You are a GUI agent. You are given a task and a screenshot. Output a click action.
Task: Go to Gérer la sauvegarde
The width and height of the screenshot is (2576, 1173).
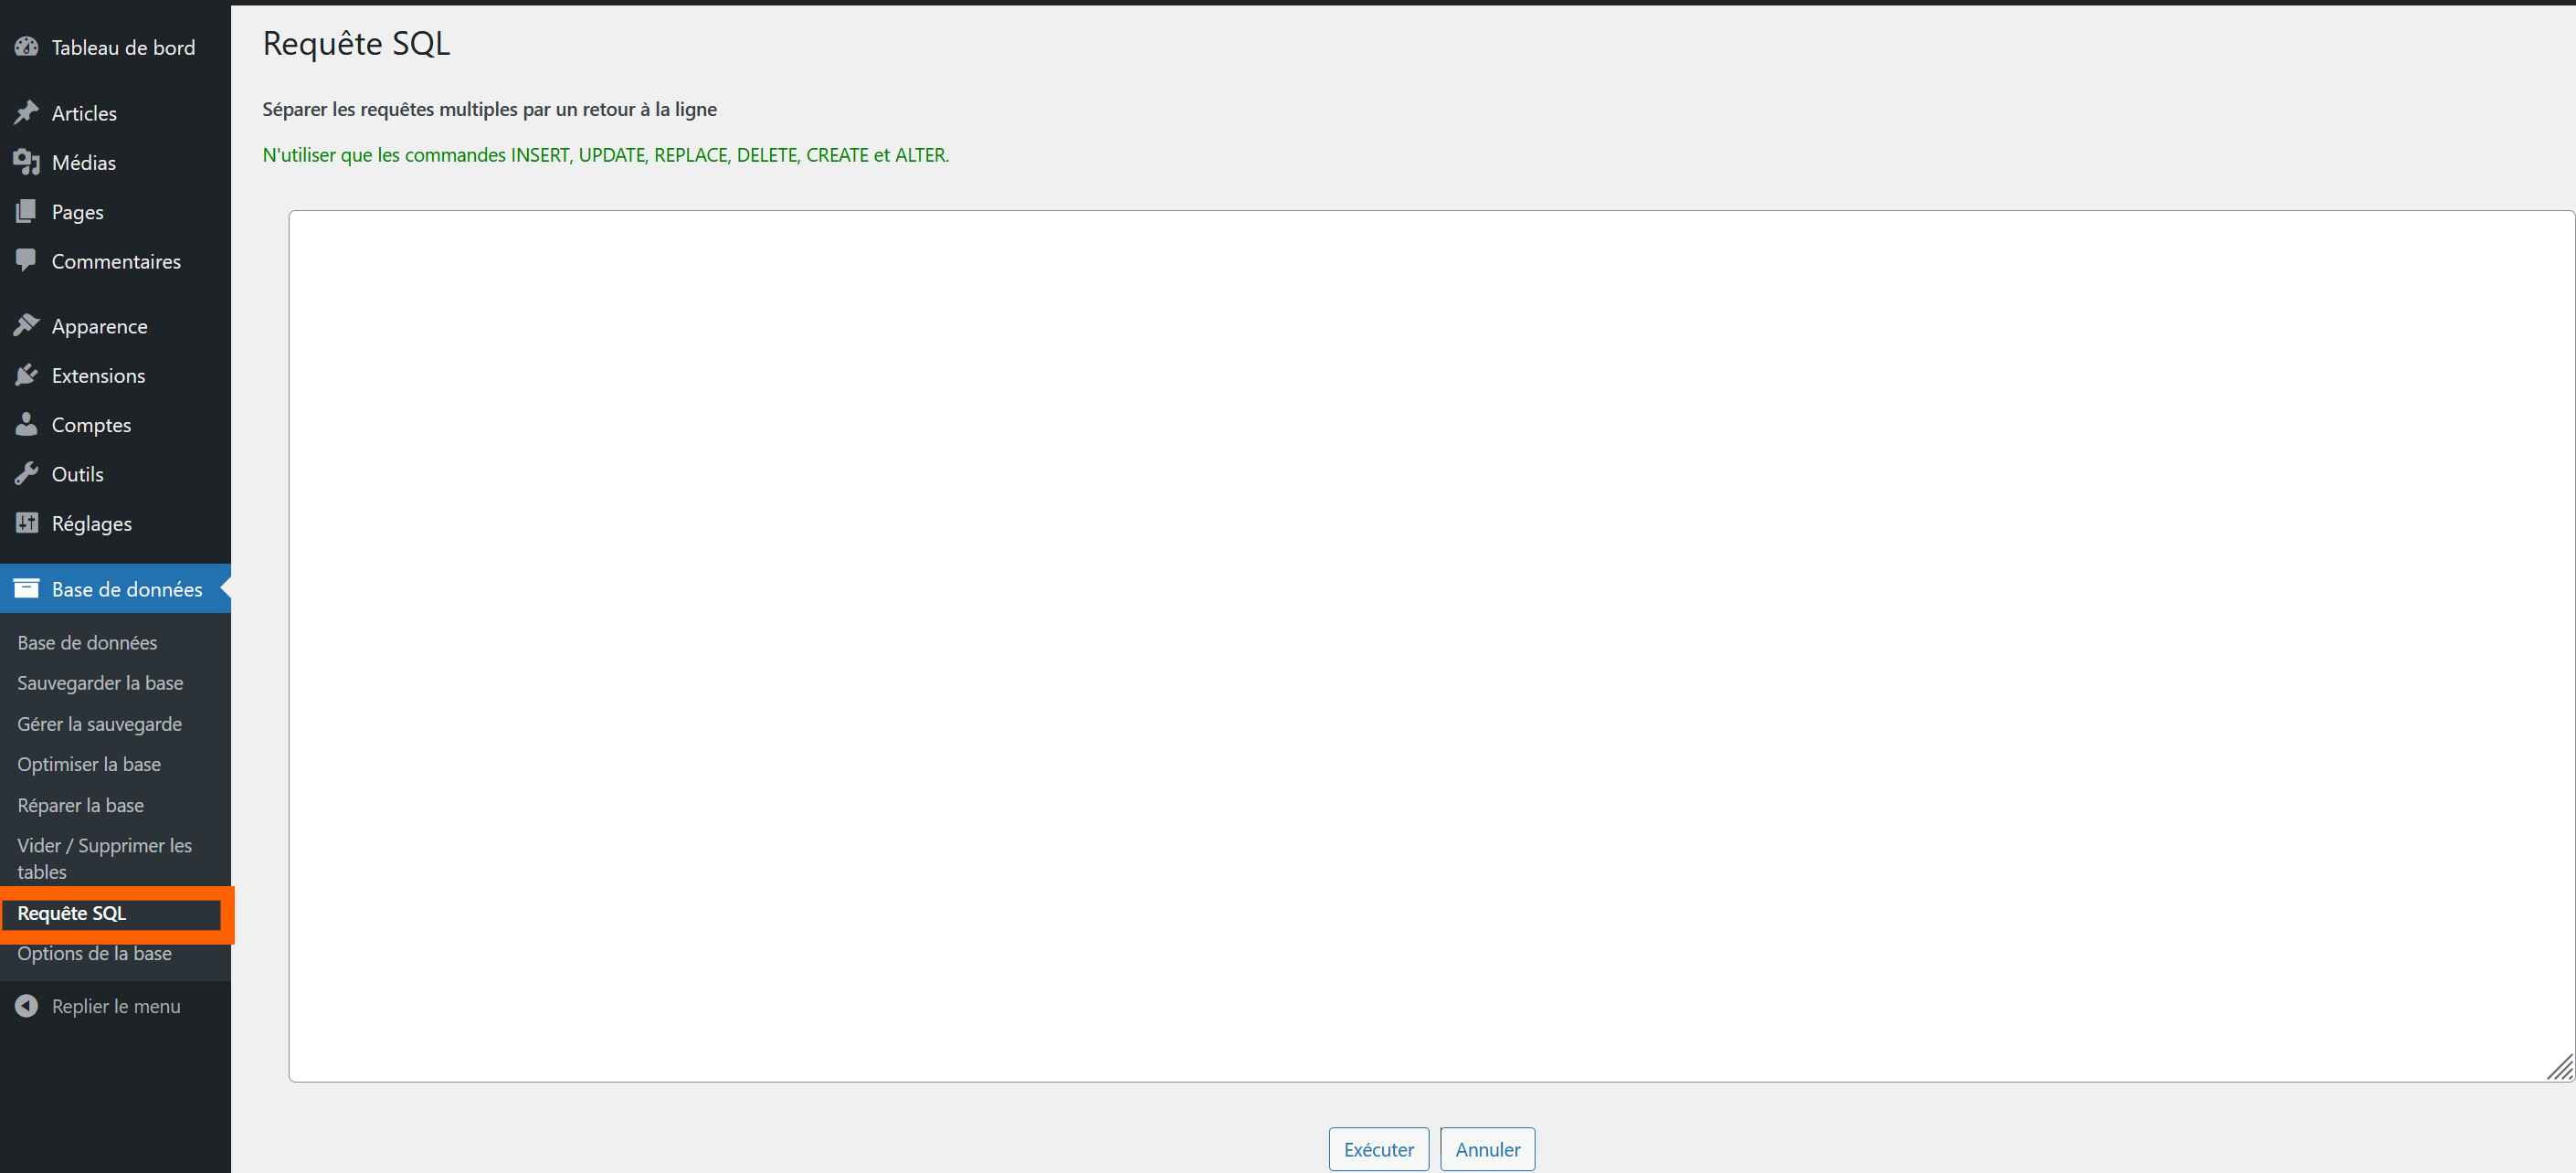point(99,724)
